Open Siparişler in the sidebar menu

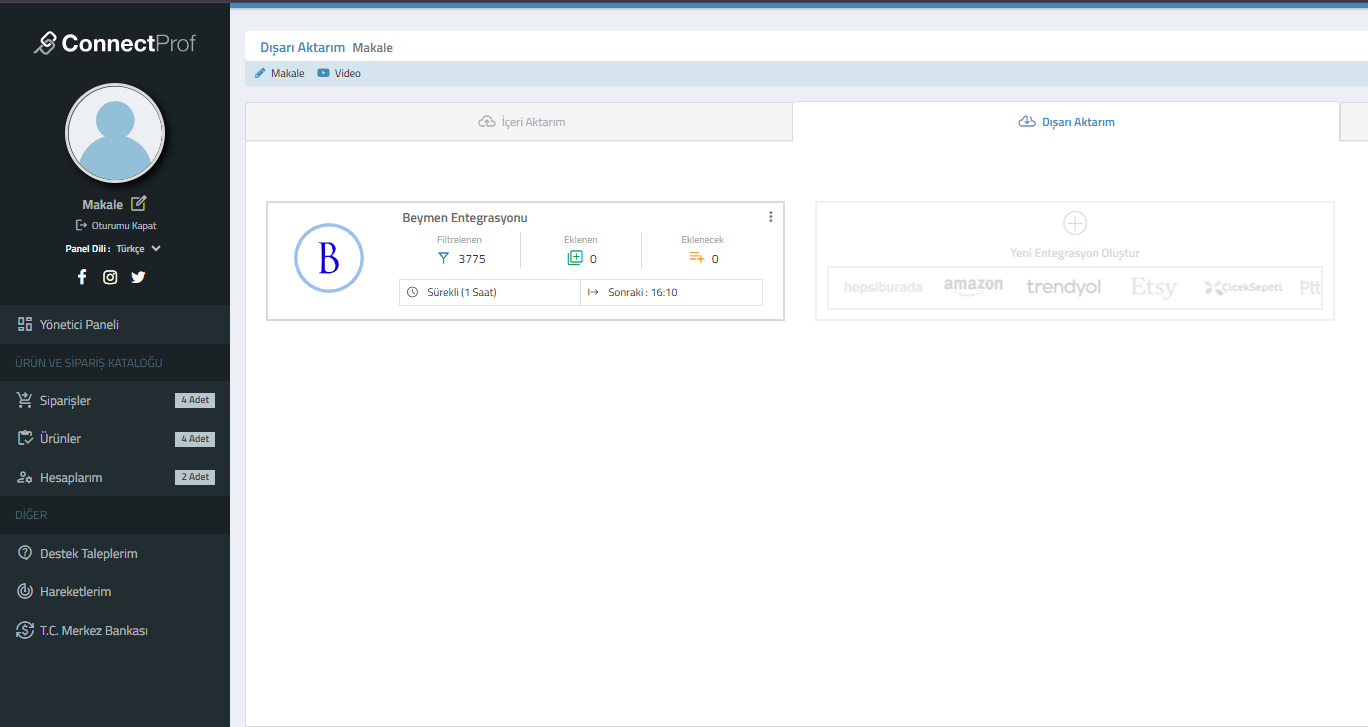click(65, 401)
